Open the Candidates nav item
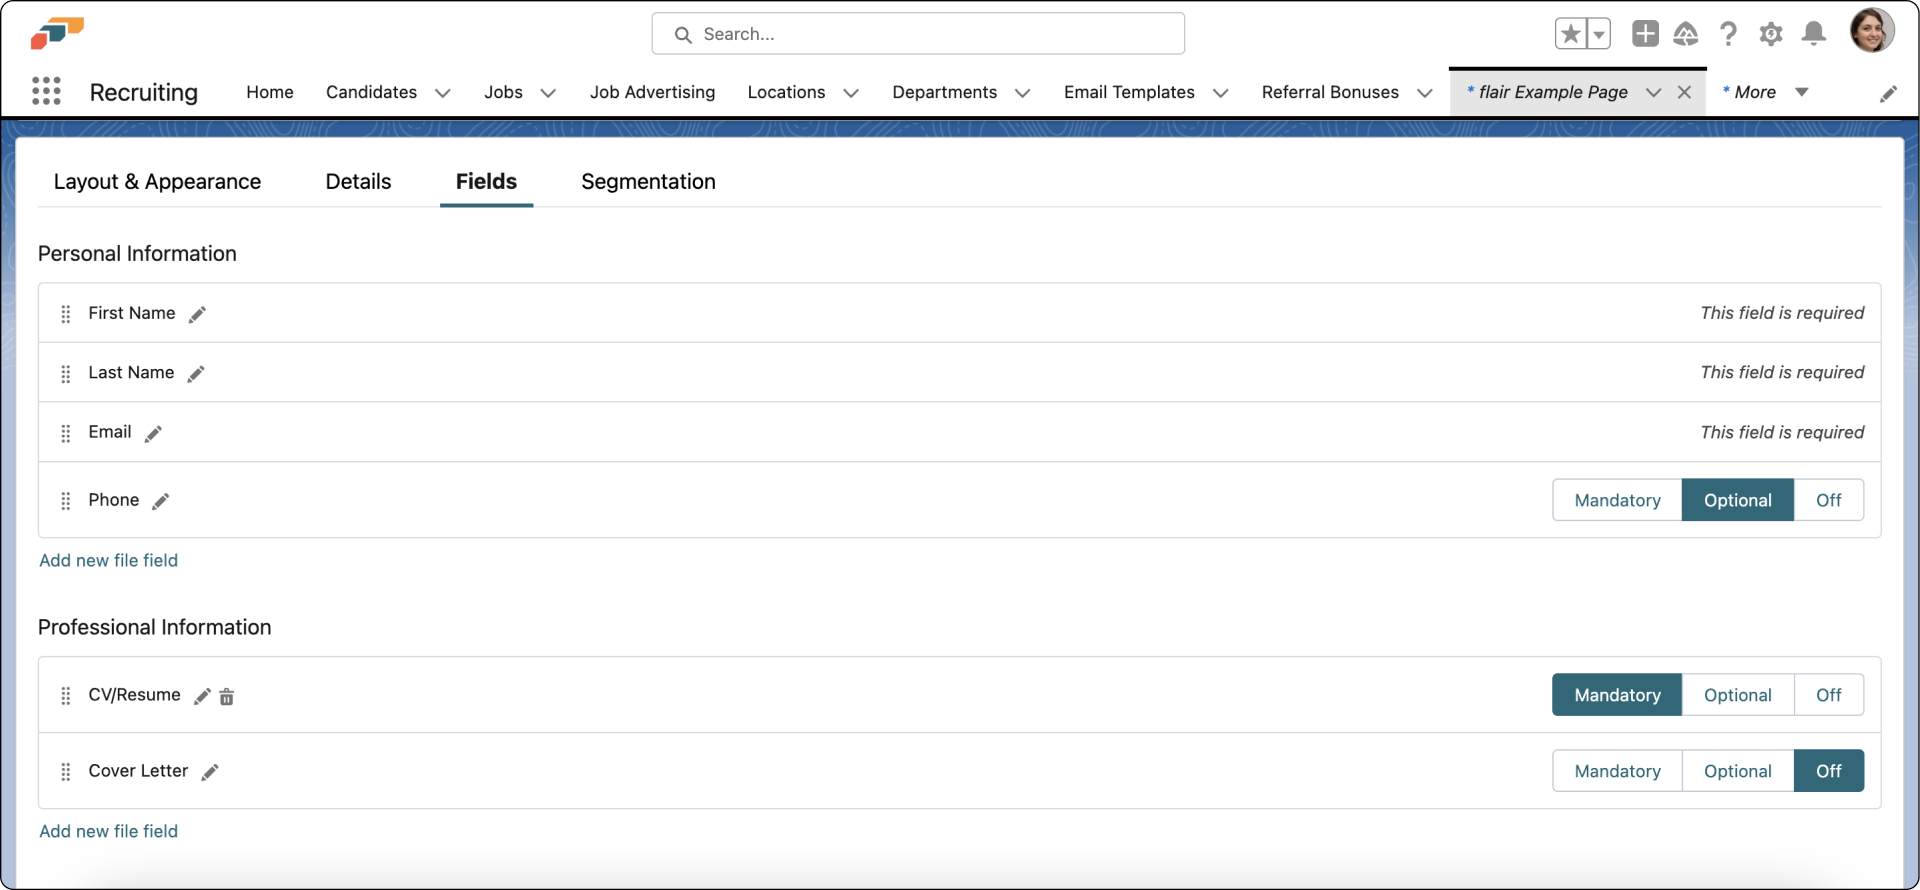This screenshot has width=1920, height=890. [x=371, y=92]
